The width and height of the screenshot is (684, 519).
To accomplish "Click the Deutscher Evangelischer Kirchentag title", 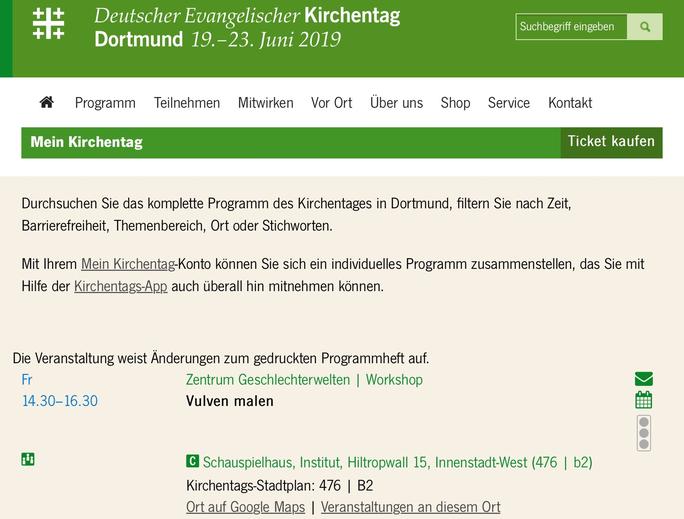I will pyautogui.click(x=247, y=16).
